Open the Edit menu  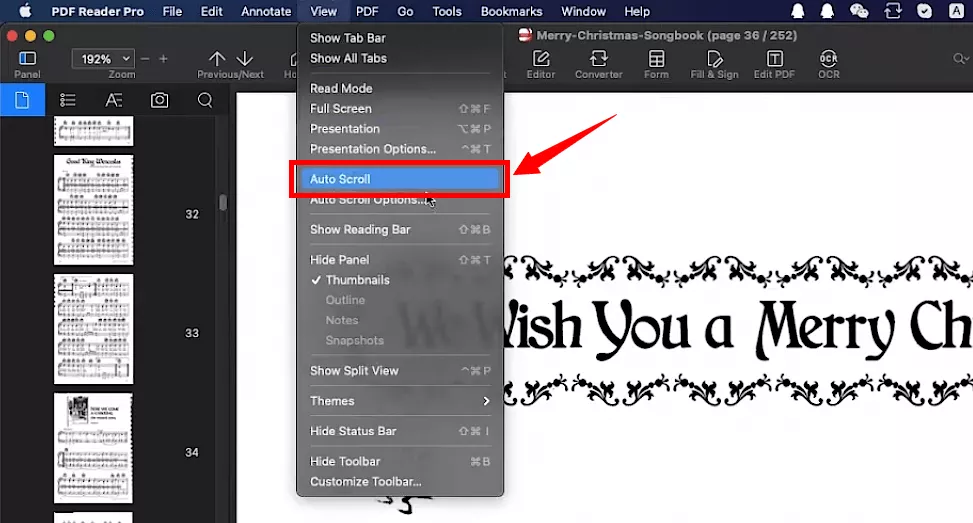pos(211,11)
